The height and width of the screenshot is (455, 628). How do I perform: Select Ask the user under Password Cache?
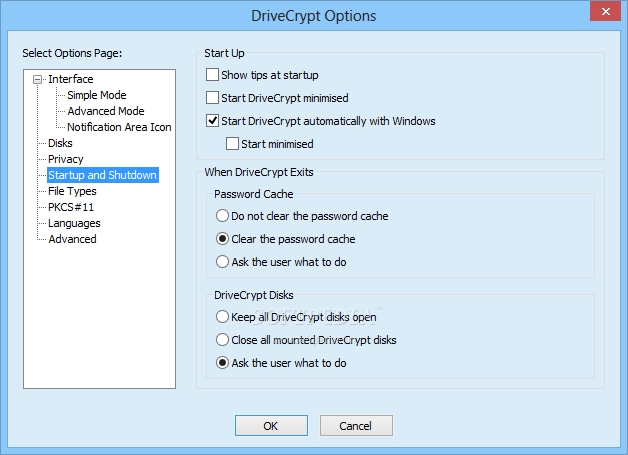click(222, 262)
